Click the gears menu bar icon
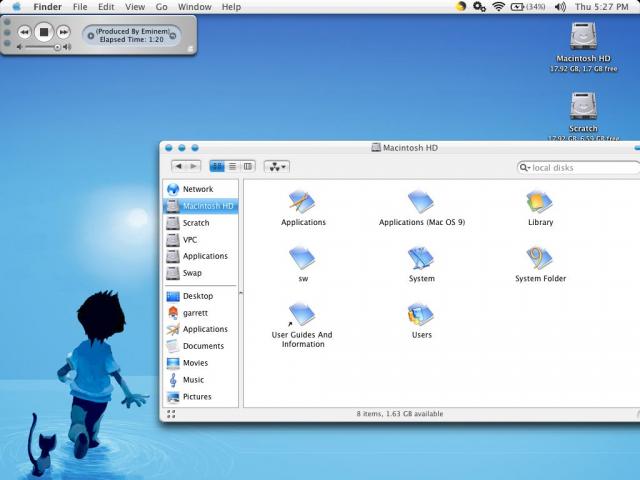640x480 pixels. click(x=479, y=7)
